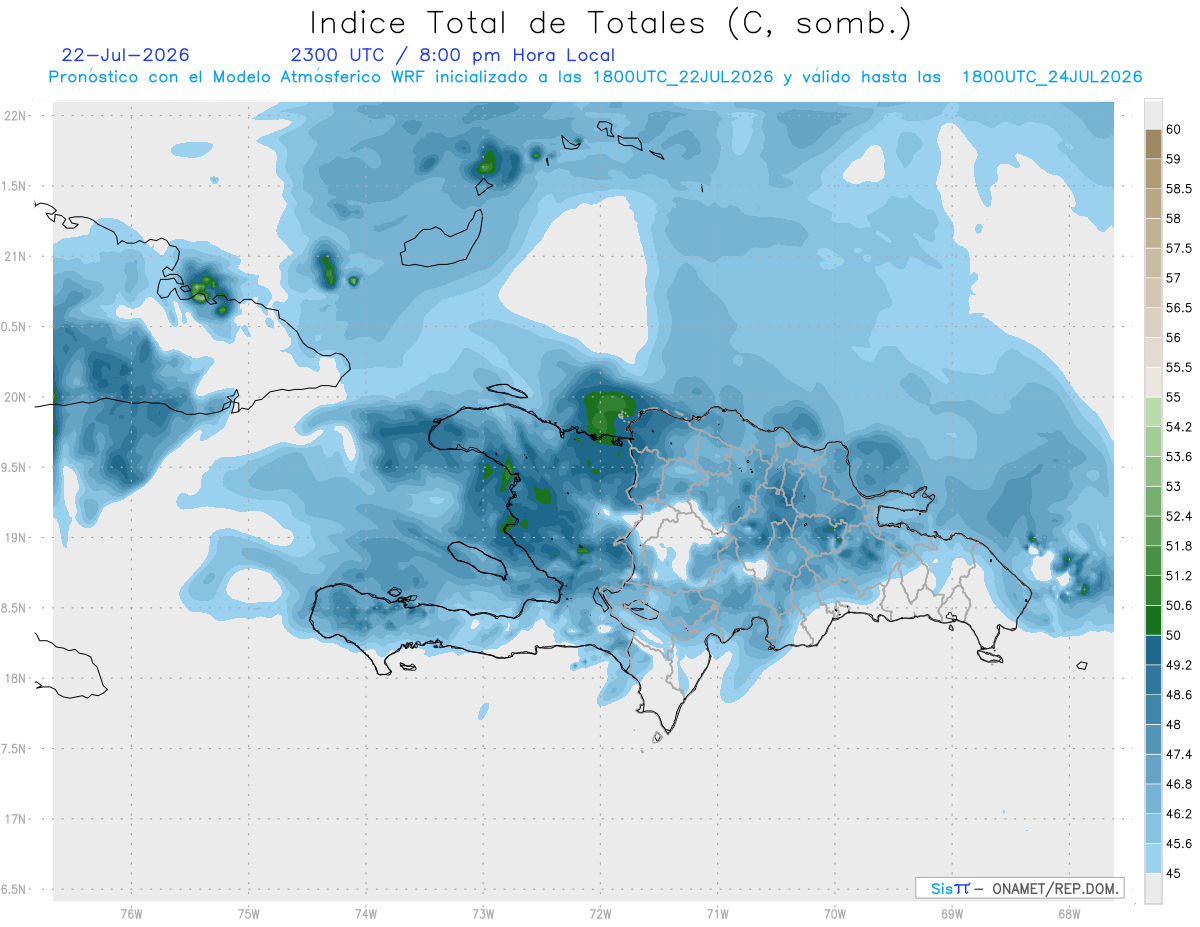
Task: Pick the blue swatch between 47.4 and 48
Action: point(1153,740)
